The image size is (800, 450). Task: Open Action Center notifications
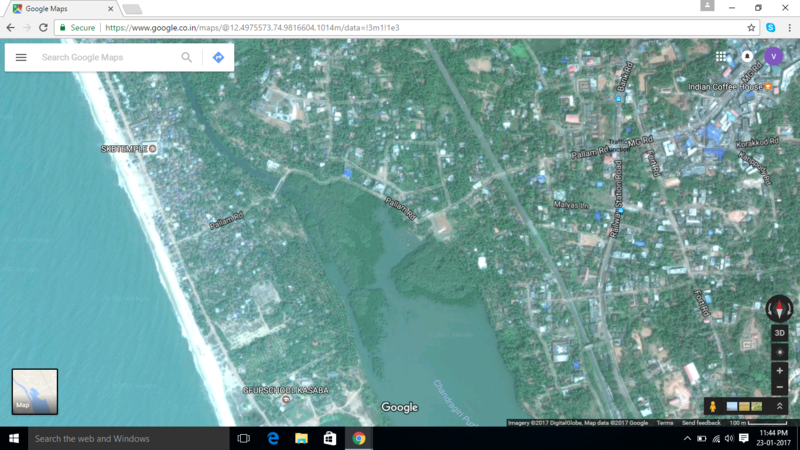(x=744, y=438)
